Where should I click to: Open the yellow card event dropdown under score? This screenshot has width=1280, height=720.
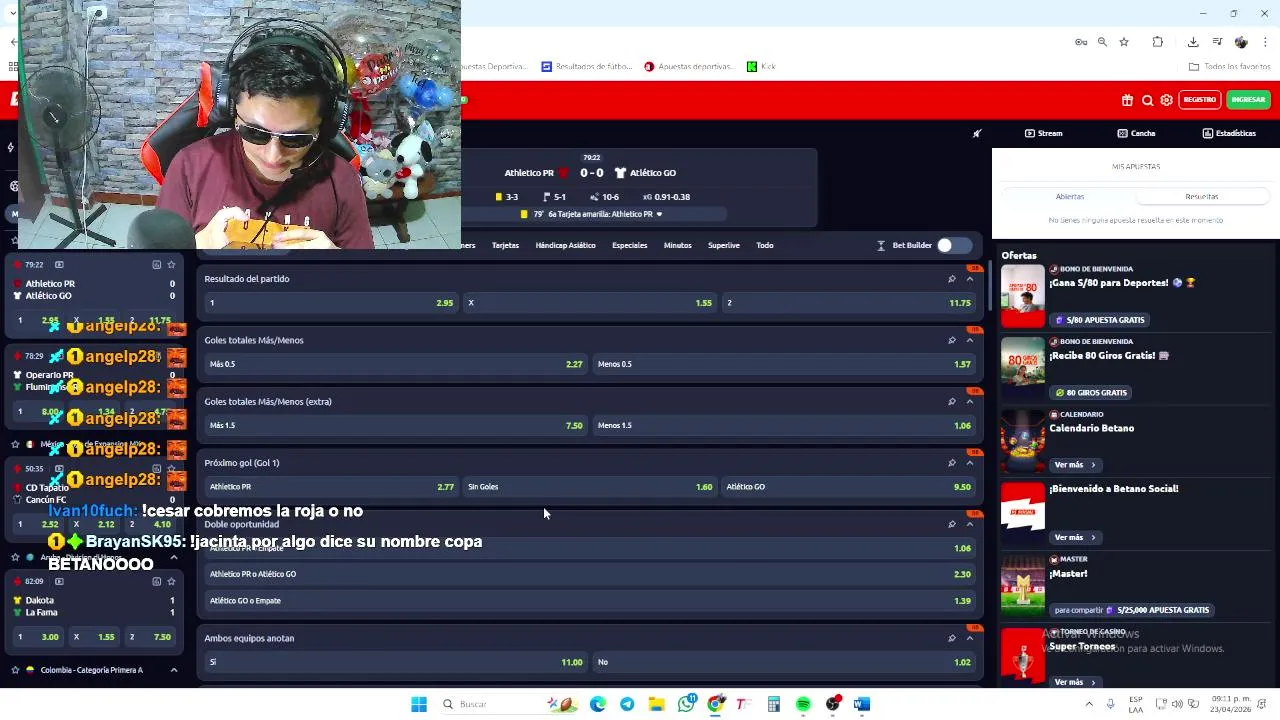[659, 214]
